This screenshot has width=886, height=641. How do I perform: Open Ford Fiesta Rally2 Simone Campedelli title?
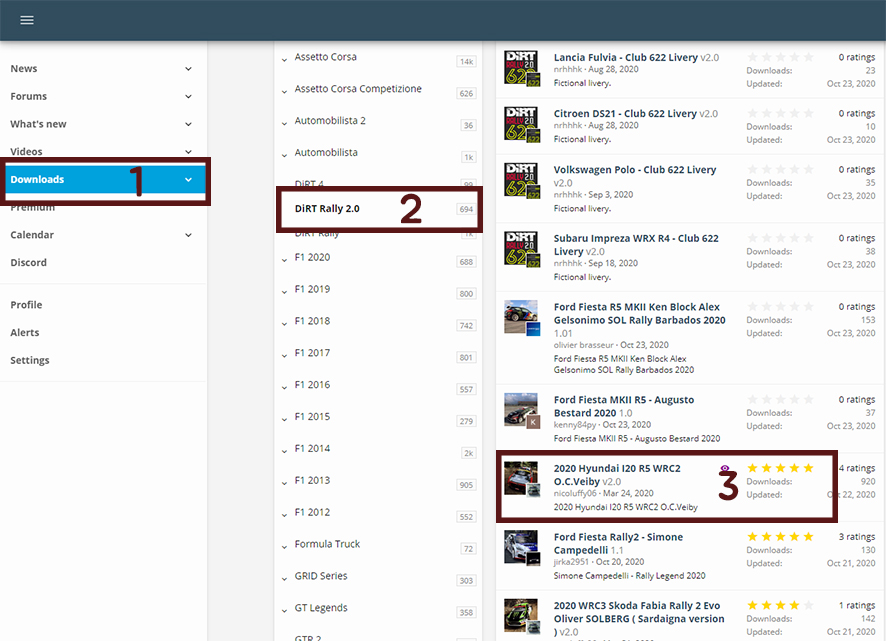pyautogui.click(x=618, y=543)
